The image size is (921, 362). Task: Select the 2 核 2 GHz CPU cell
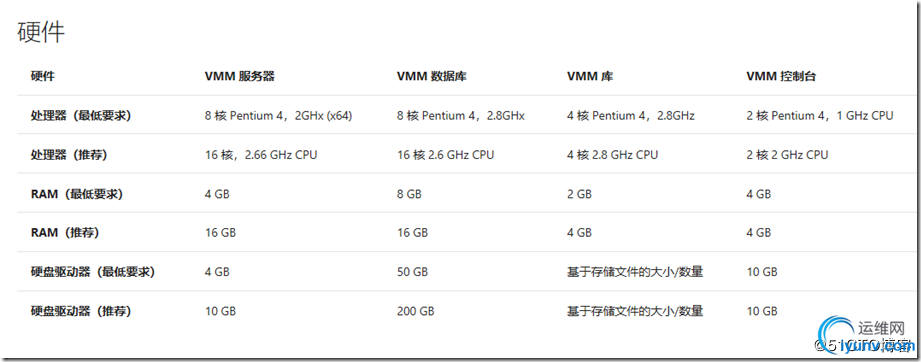tap(787, 155)
